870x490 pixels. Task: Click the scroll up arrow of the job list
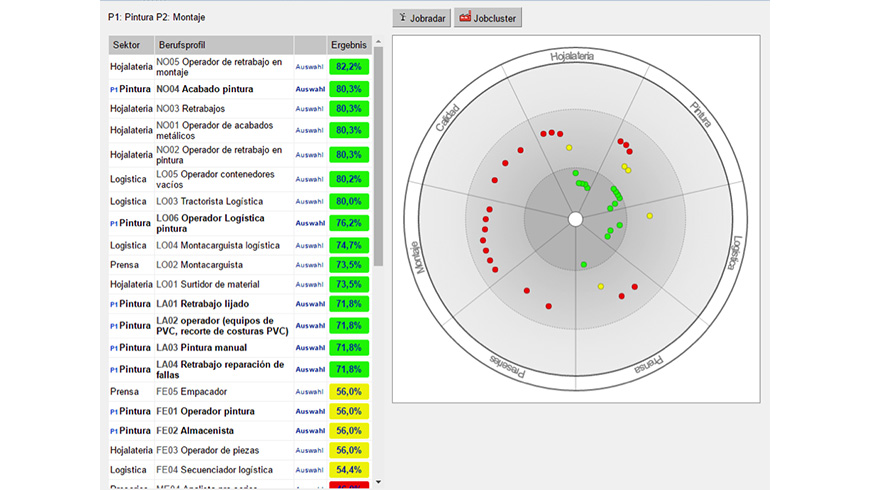tap(378, 41)
